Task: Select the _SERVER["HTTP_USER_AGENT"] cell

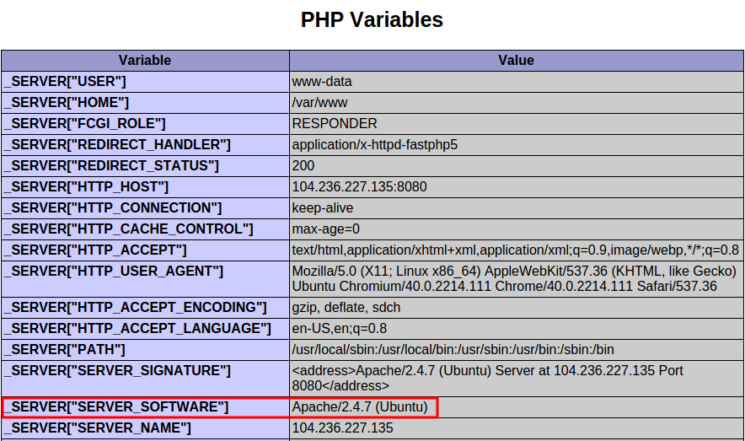Action: point(145,279)
